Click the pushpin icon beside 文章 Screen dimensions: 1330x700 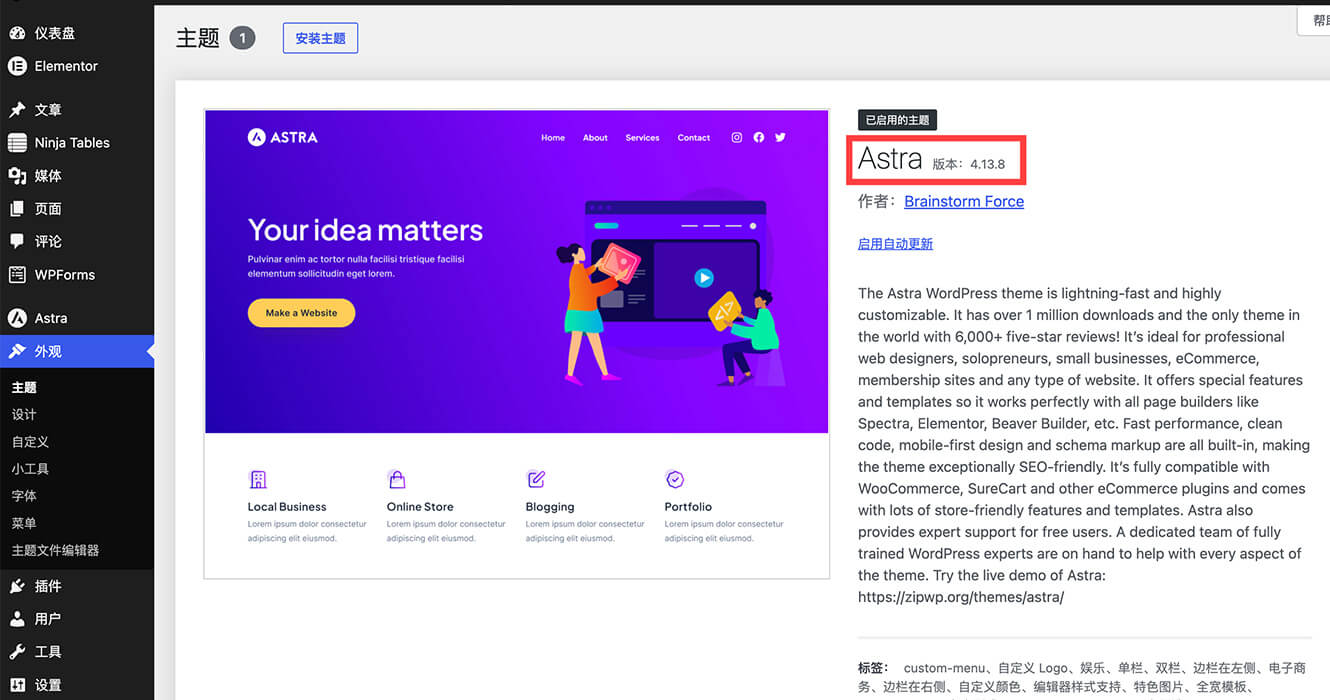(17, 110)
